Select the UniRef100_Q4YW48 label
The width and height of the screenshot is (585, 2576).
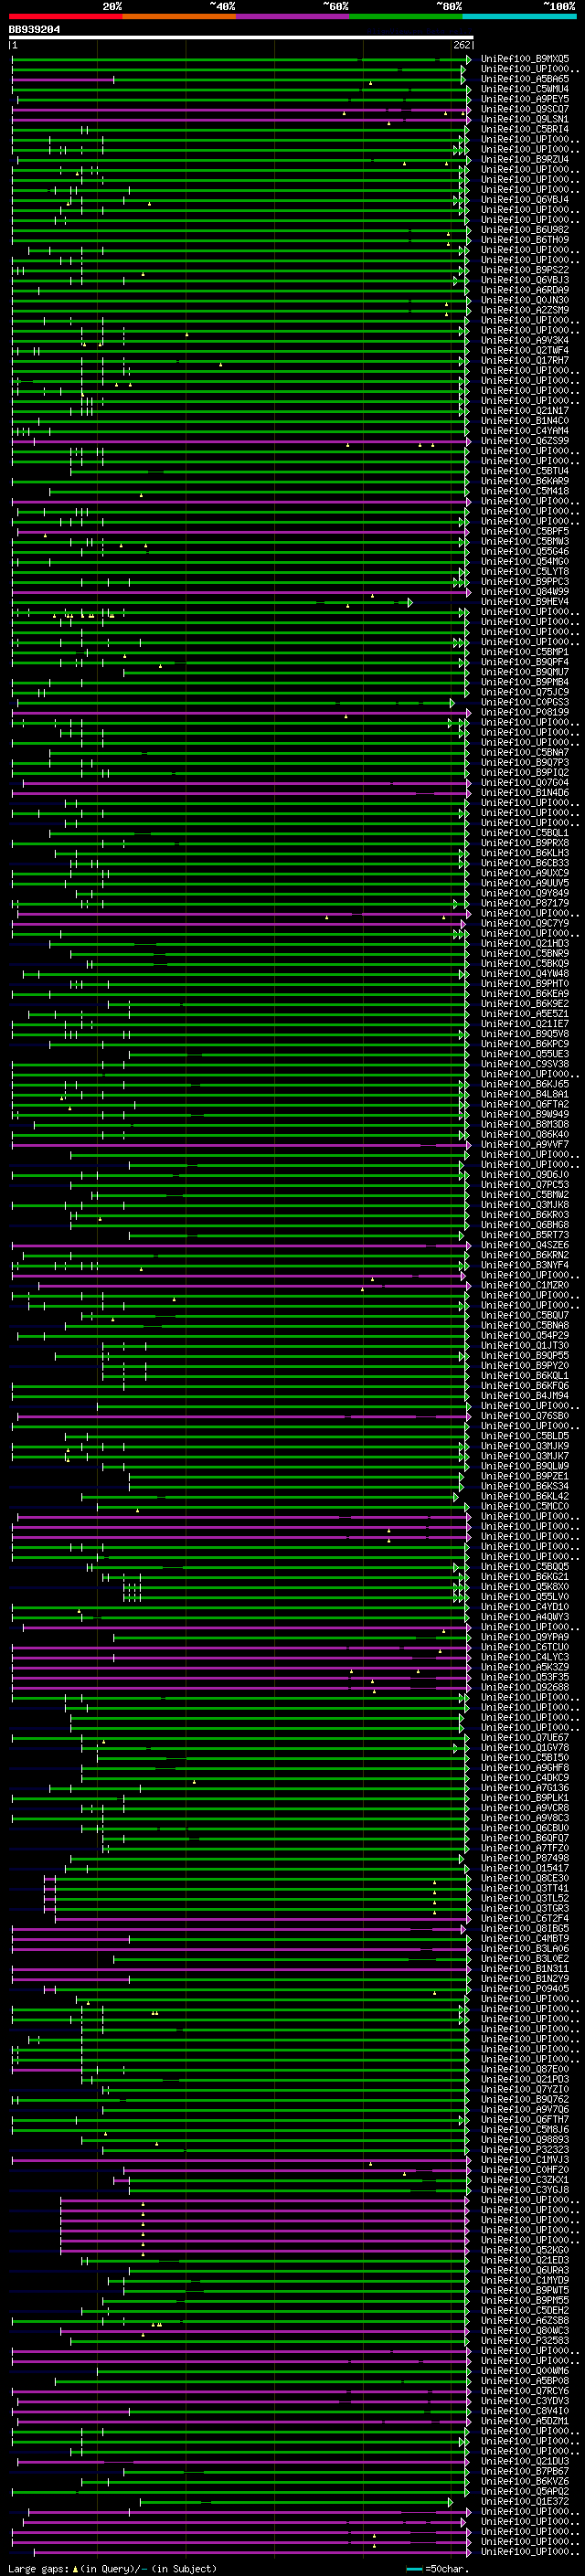(x=525, y=974)
